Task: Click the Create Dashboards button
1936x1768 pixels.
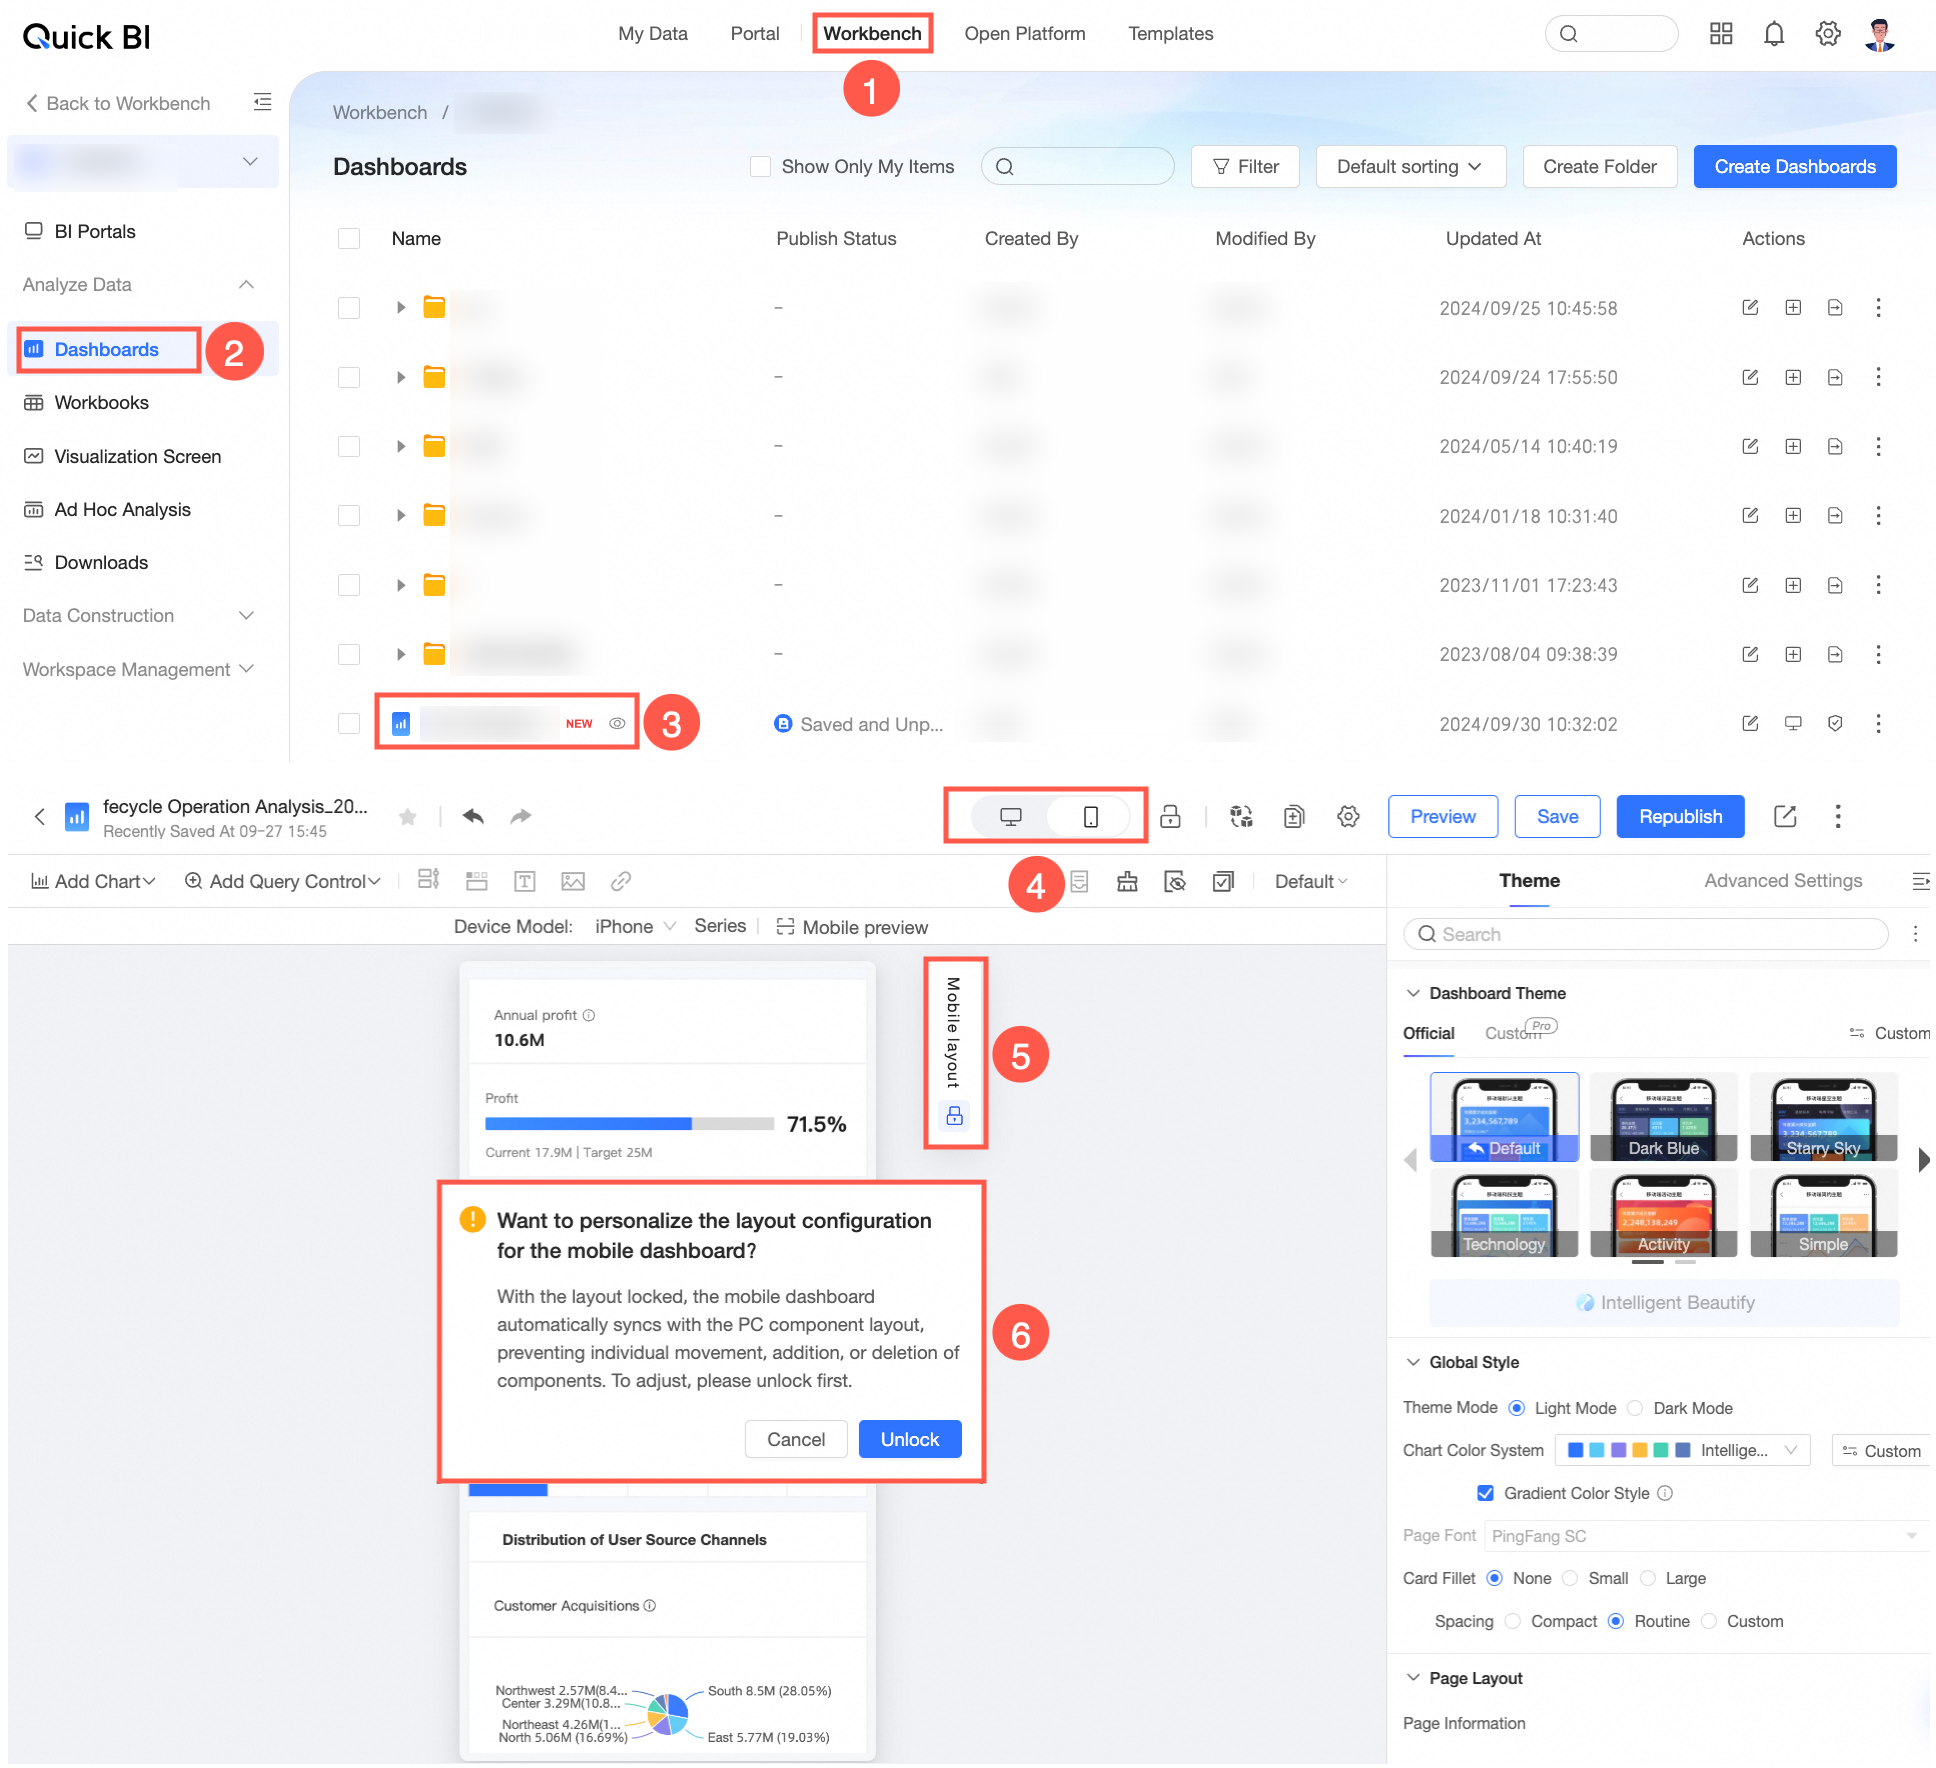Action: [1795, 167]
